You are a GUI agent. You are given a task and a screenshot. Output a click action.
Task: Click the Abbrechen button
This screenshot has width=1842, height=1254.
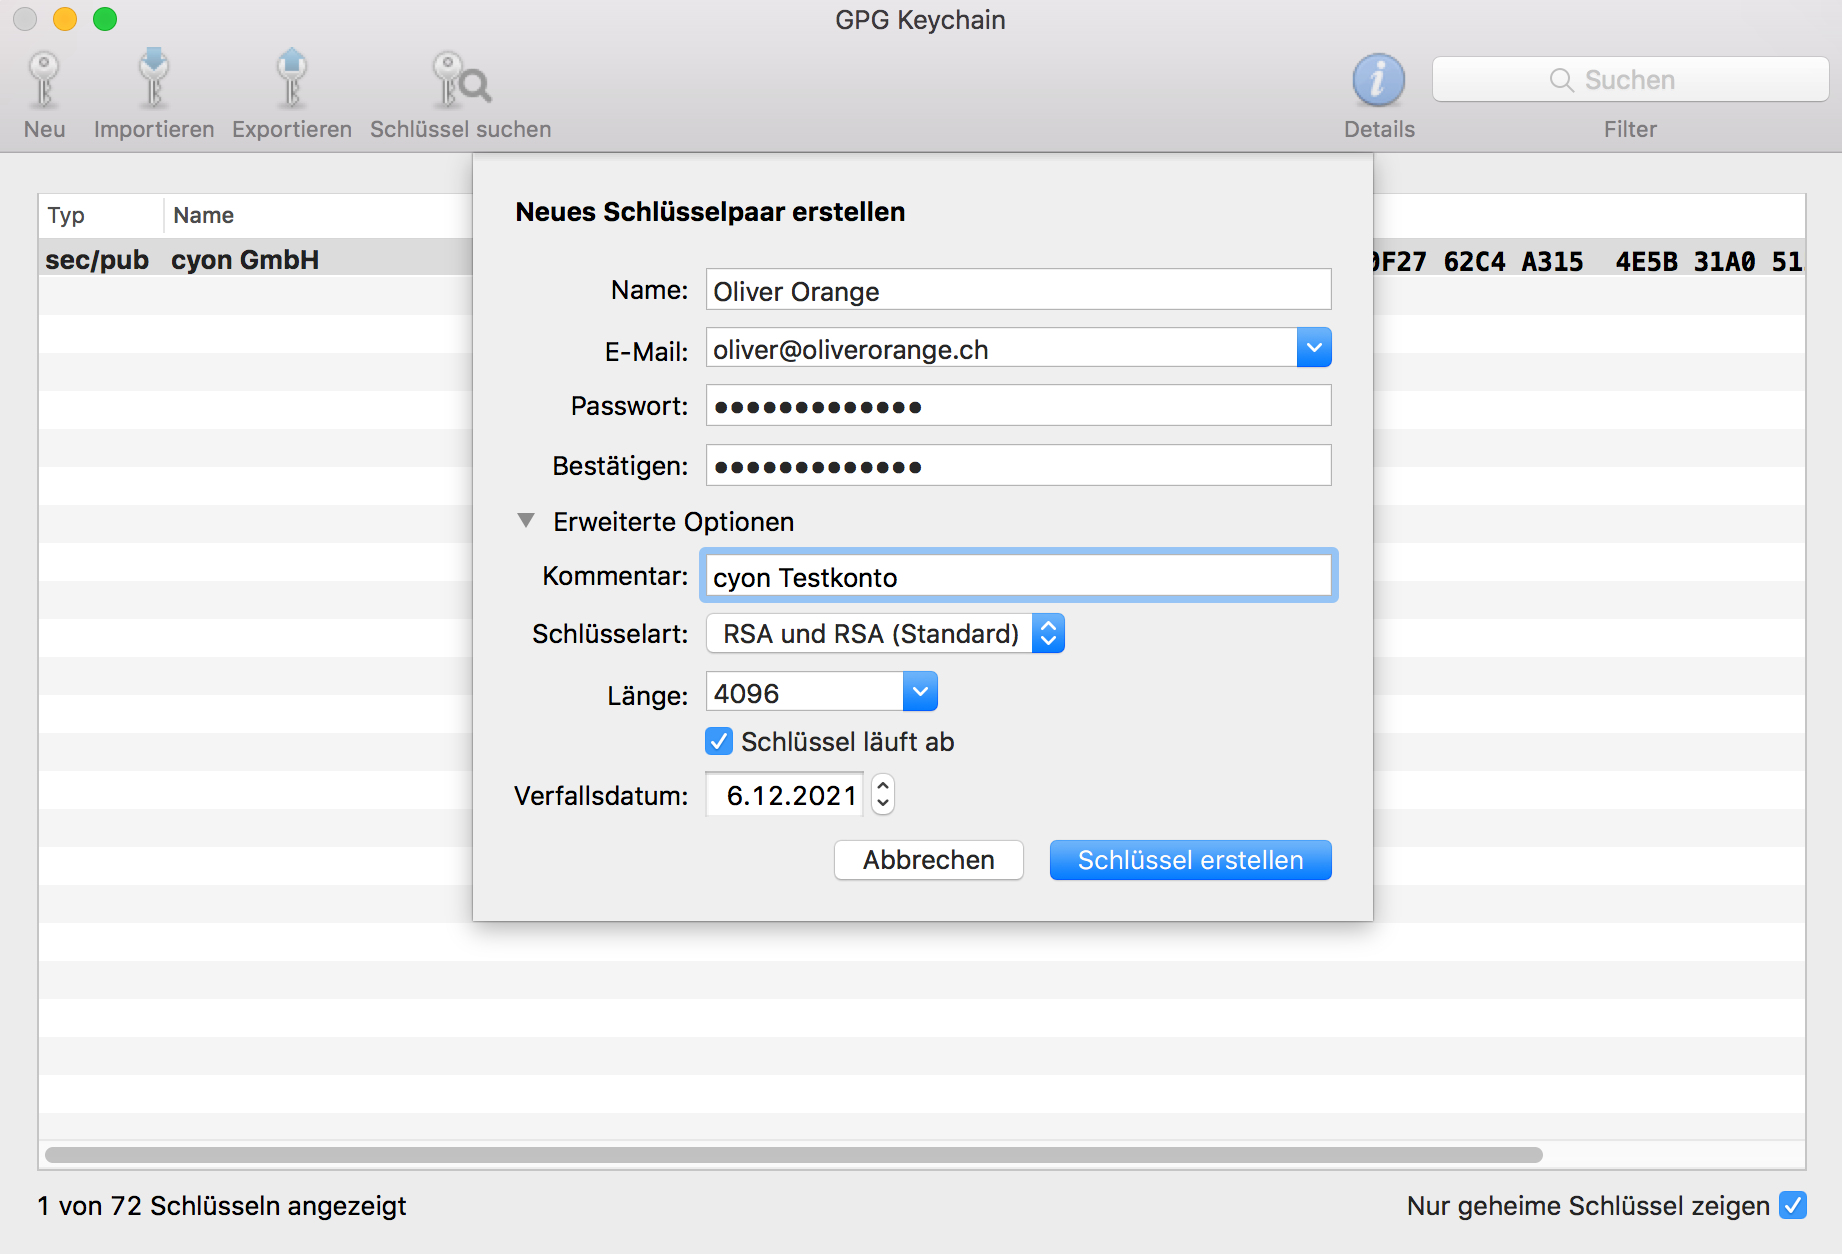929,860
